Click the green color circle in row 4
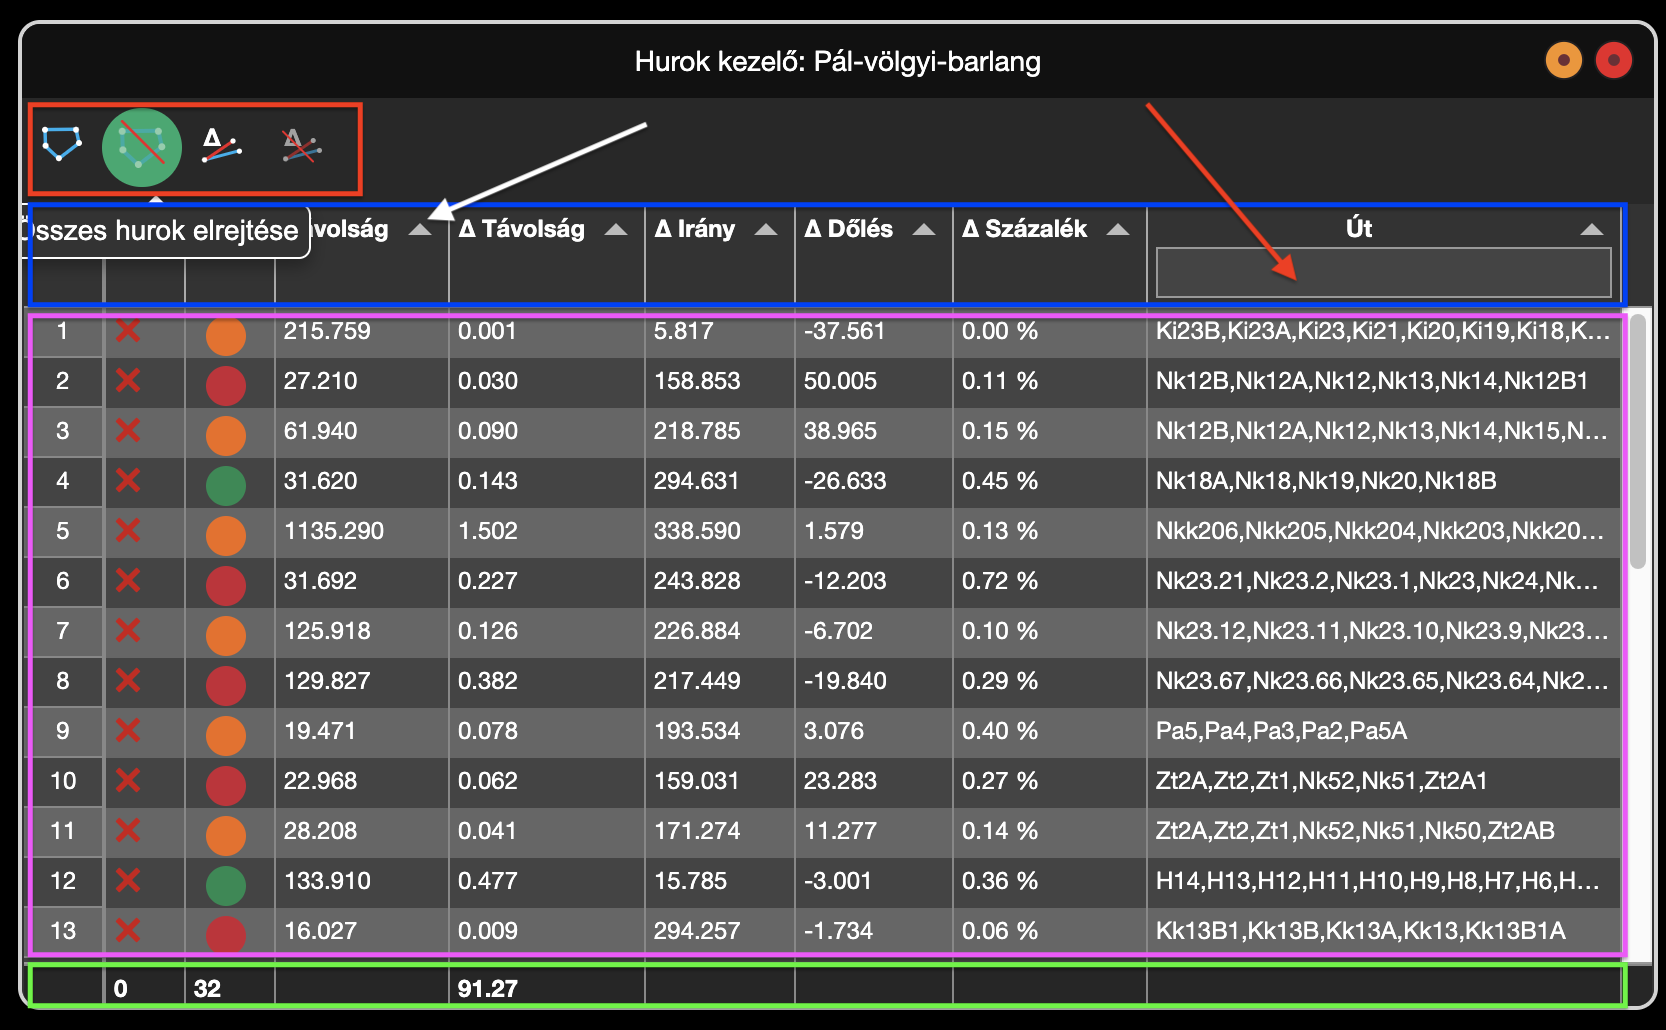The image size is (1666, 1030). click(x=226, y=485)
